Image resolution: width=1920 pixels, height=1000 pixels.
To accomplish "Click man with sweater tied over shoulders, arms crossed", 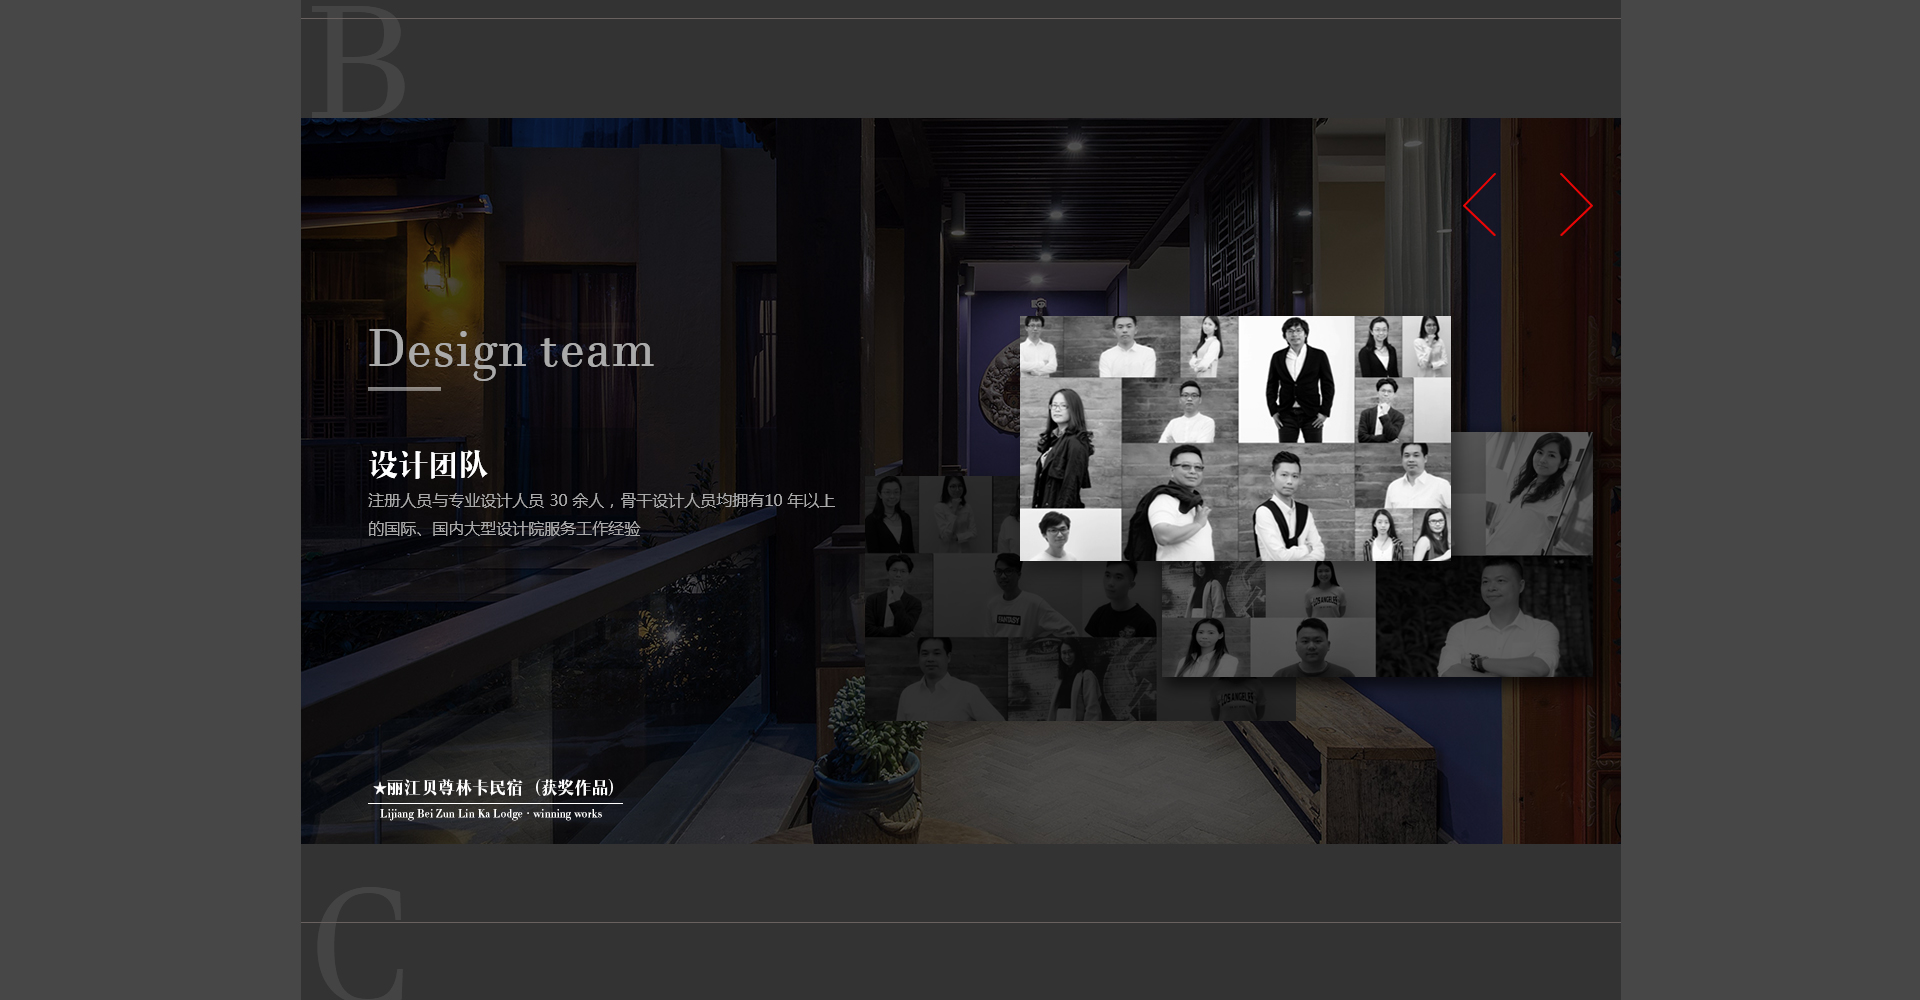I will point(1295,505).
